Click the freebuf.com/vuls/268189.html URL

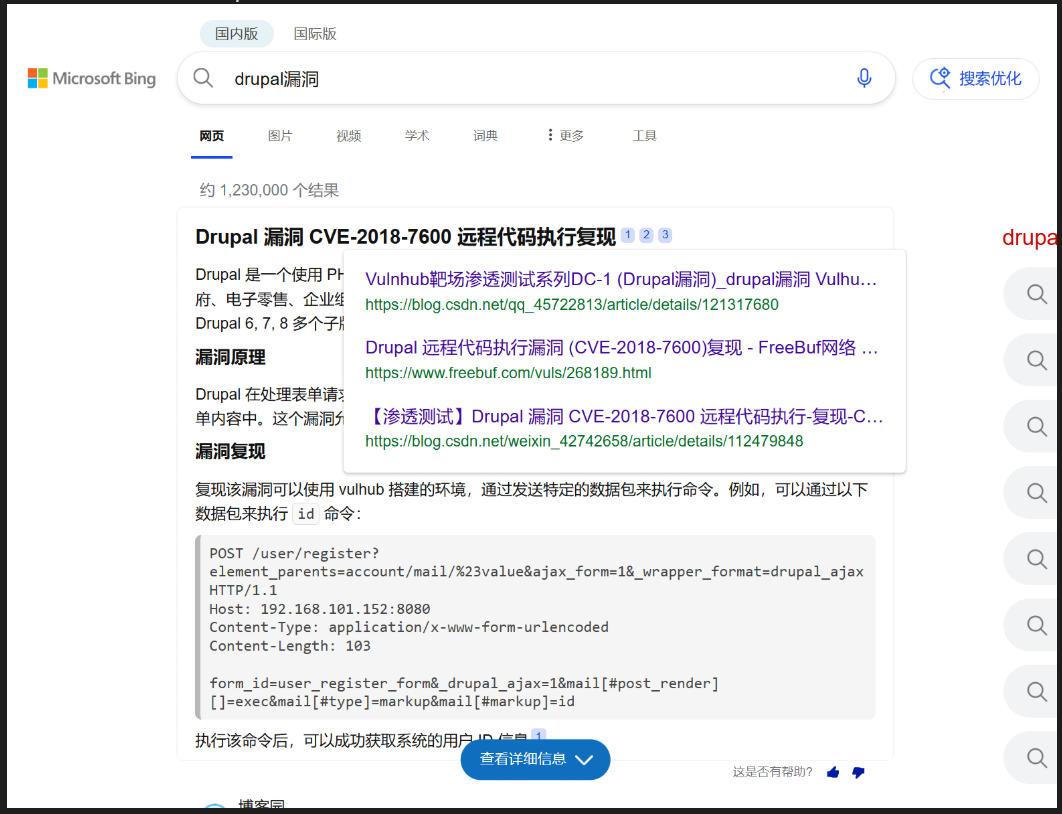click(x=508, y=373)
